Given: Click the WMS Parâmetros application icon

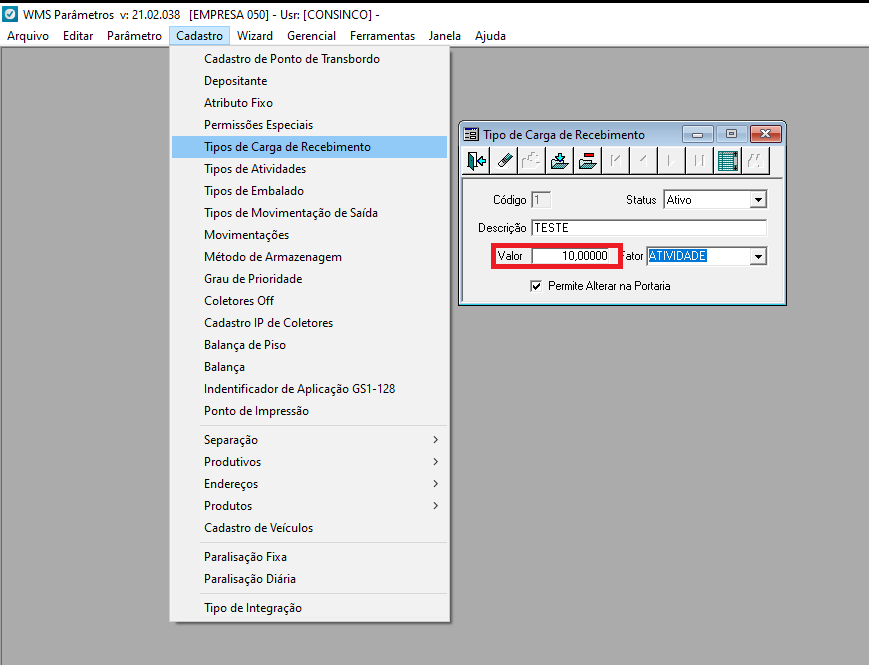Looking at the screenshot, I should 11,14.
